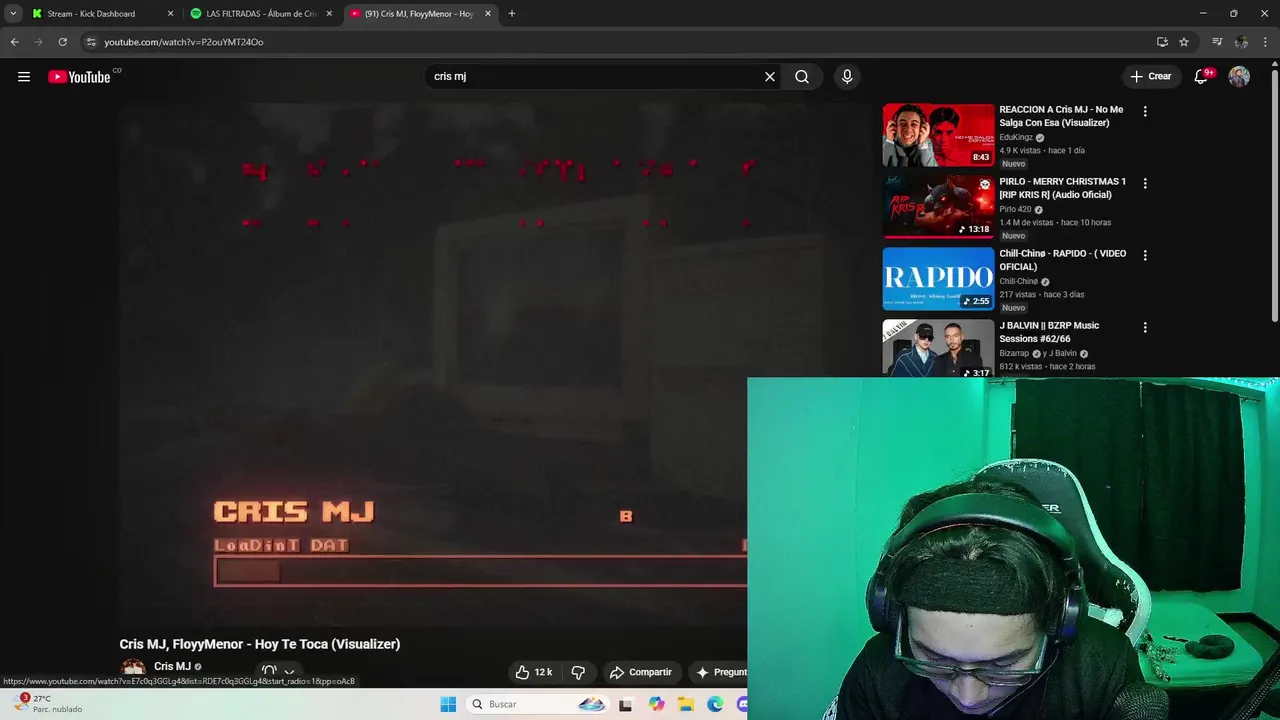The image size is (1280, 720).
Task: Close the Kick Dashboard tab
Action: tap(170, 14)
